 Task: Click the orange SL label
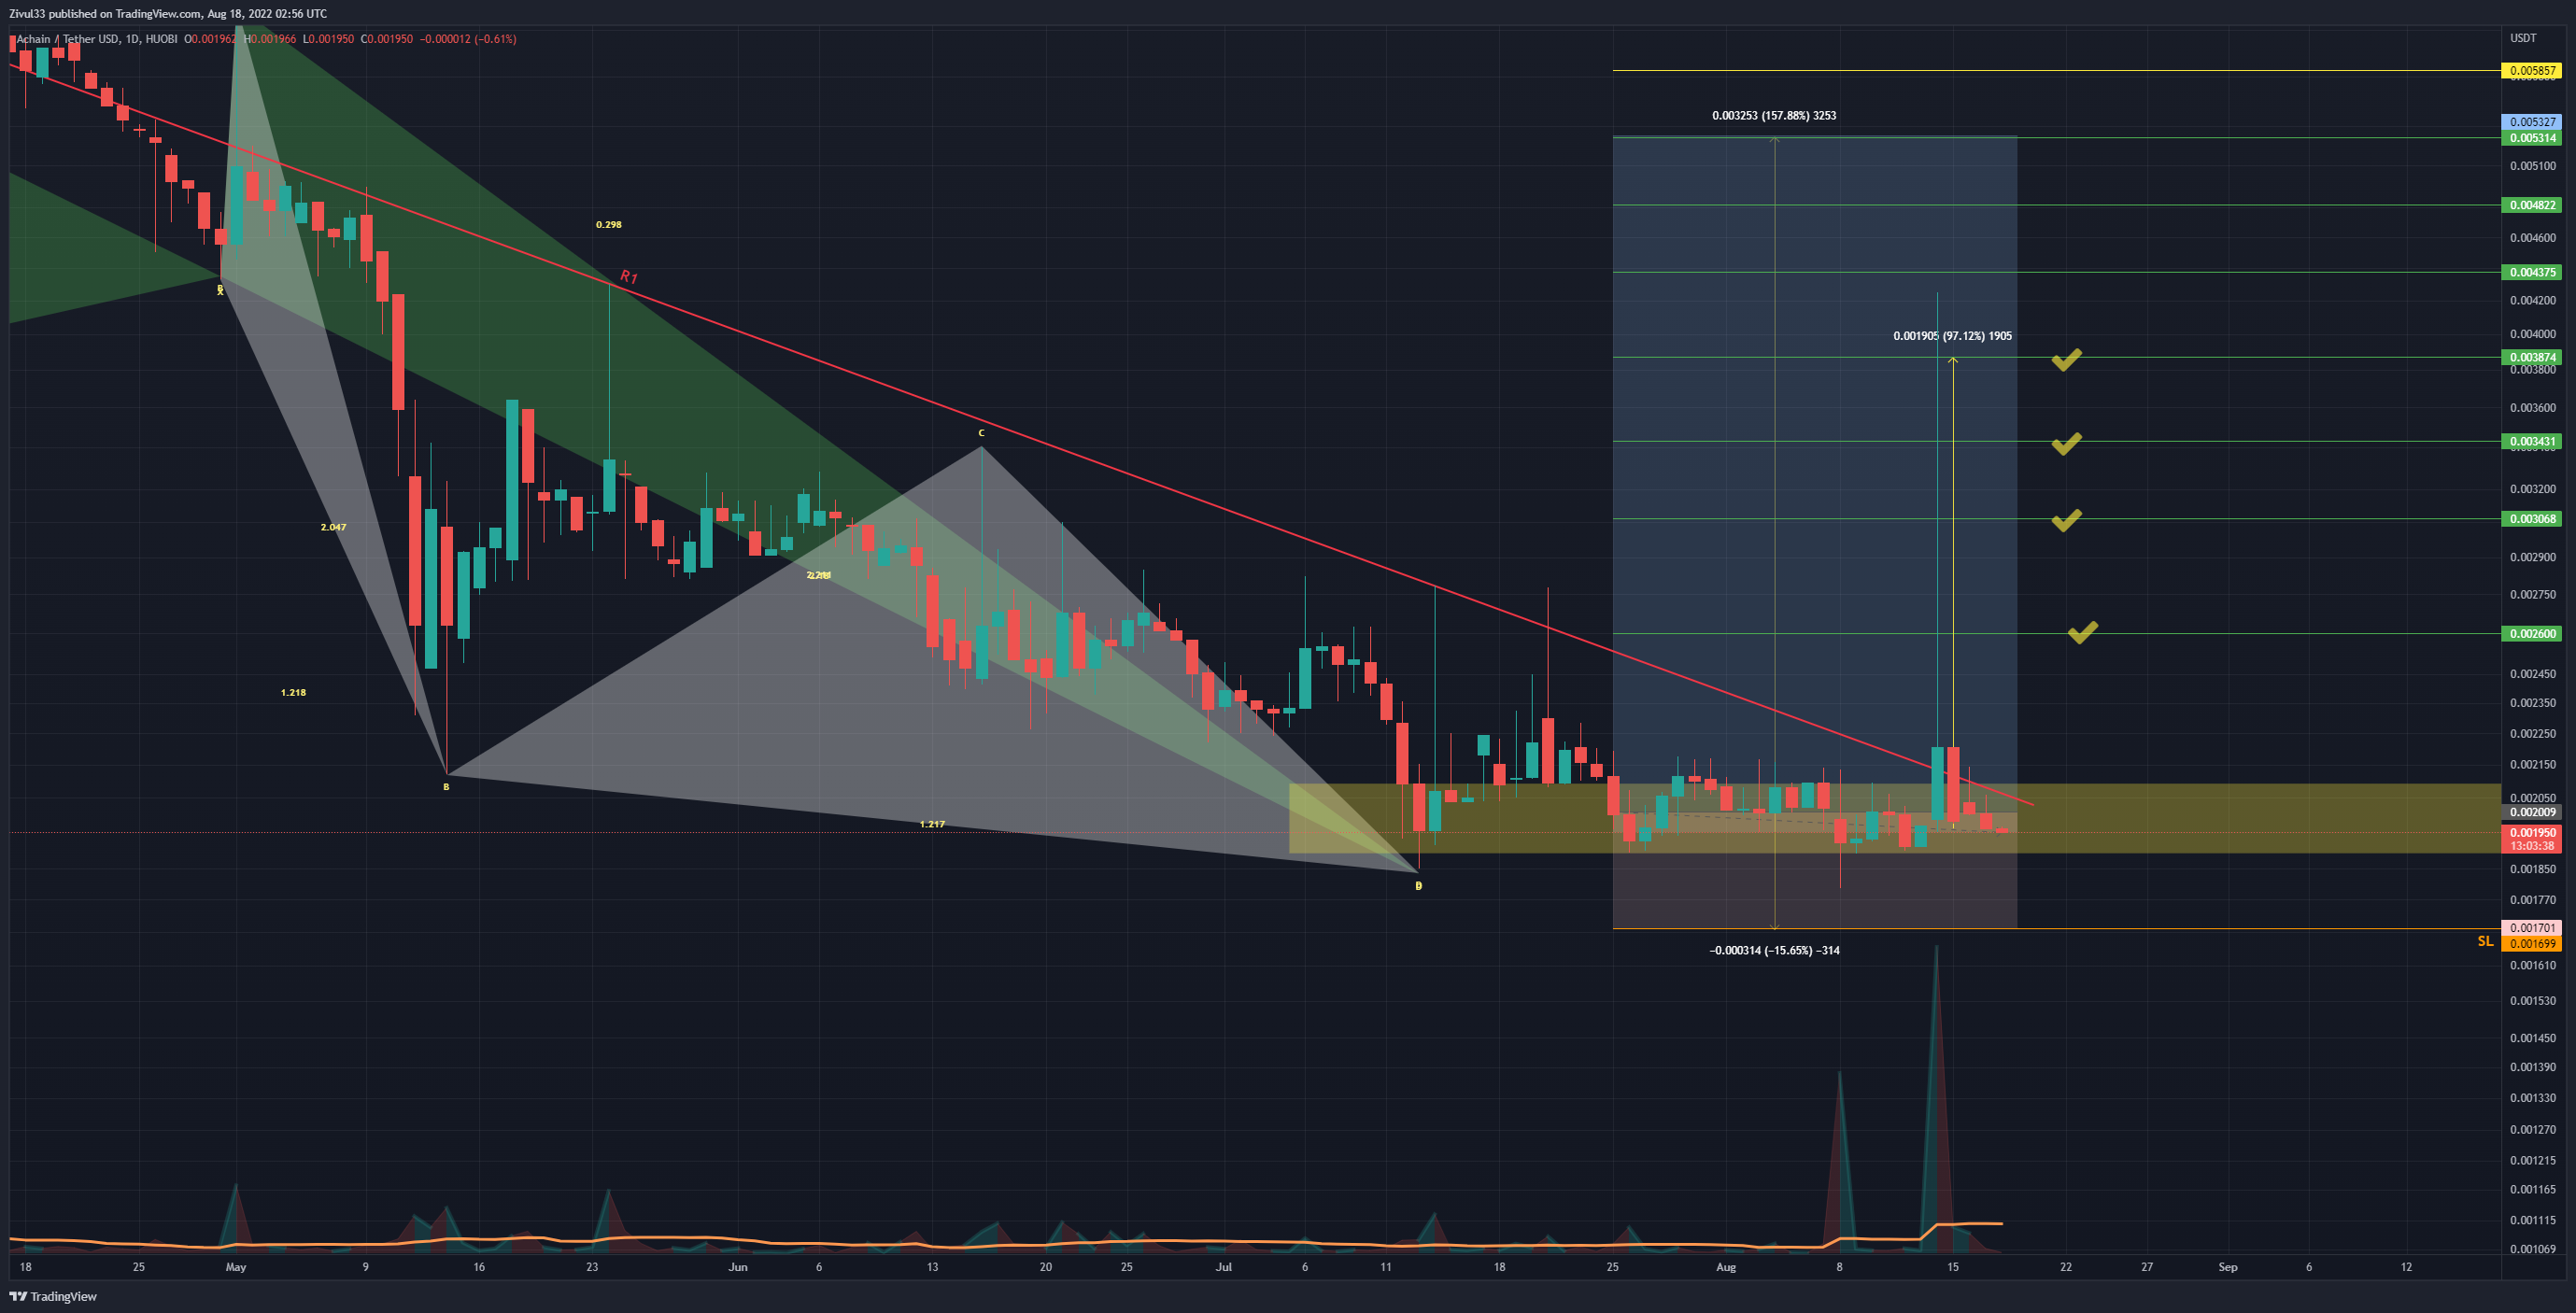[2485, 941]
